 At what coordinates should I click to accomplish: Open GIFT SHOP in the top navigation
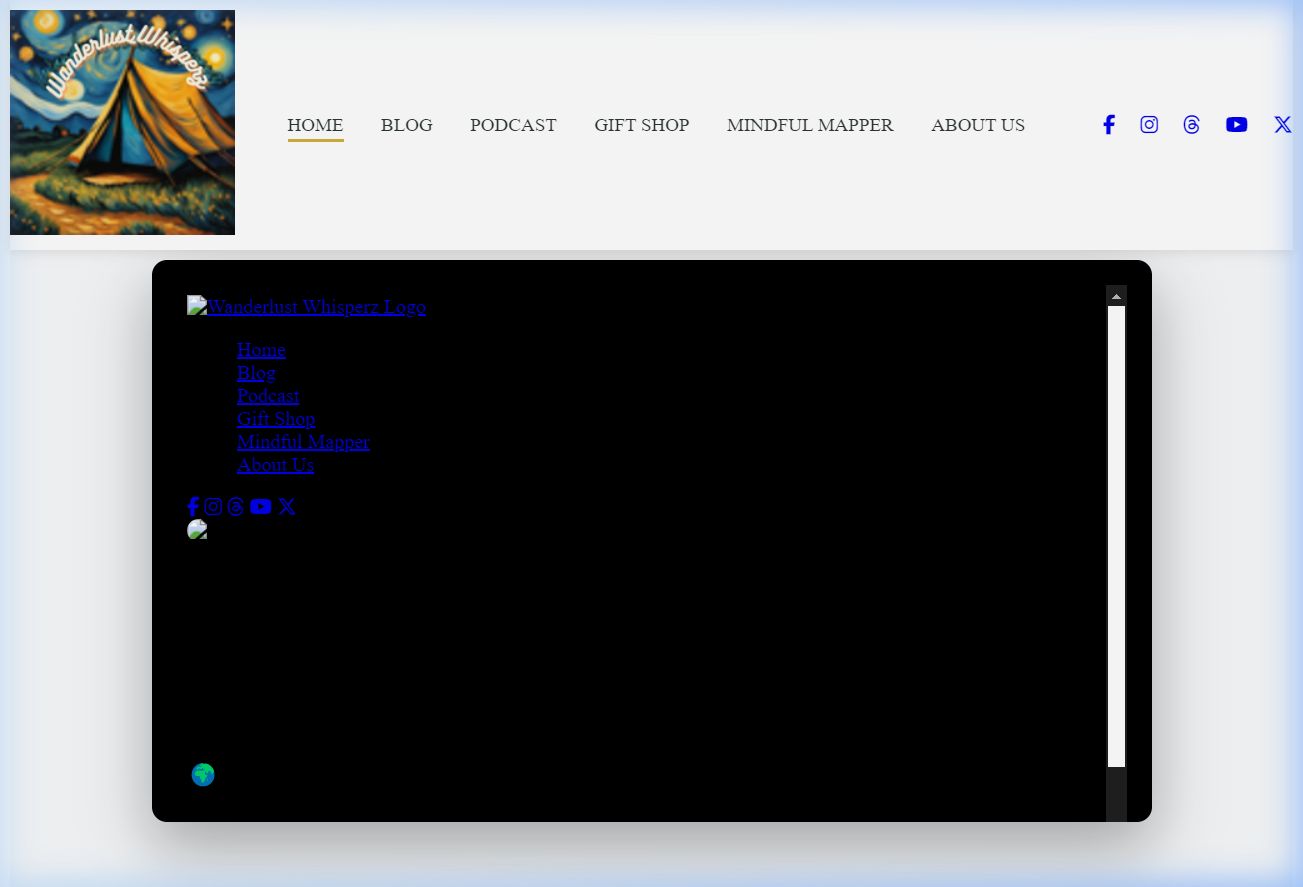coord(641,125)
